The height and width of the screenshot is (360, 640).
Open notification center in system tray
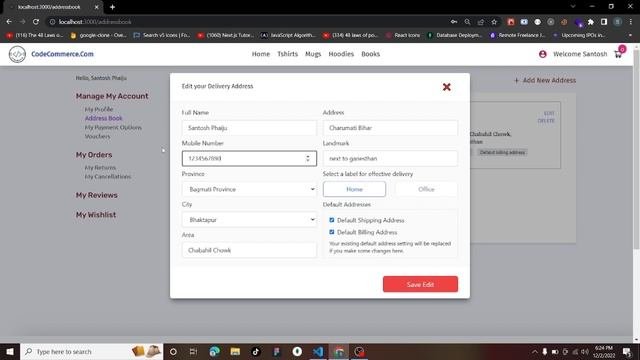(x=627, y=351)
